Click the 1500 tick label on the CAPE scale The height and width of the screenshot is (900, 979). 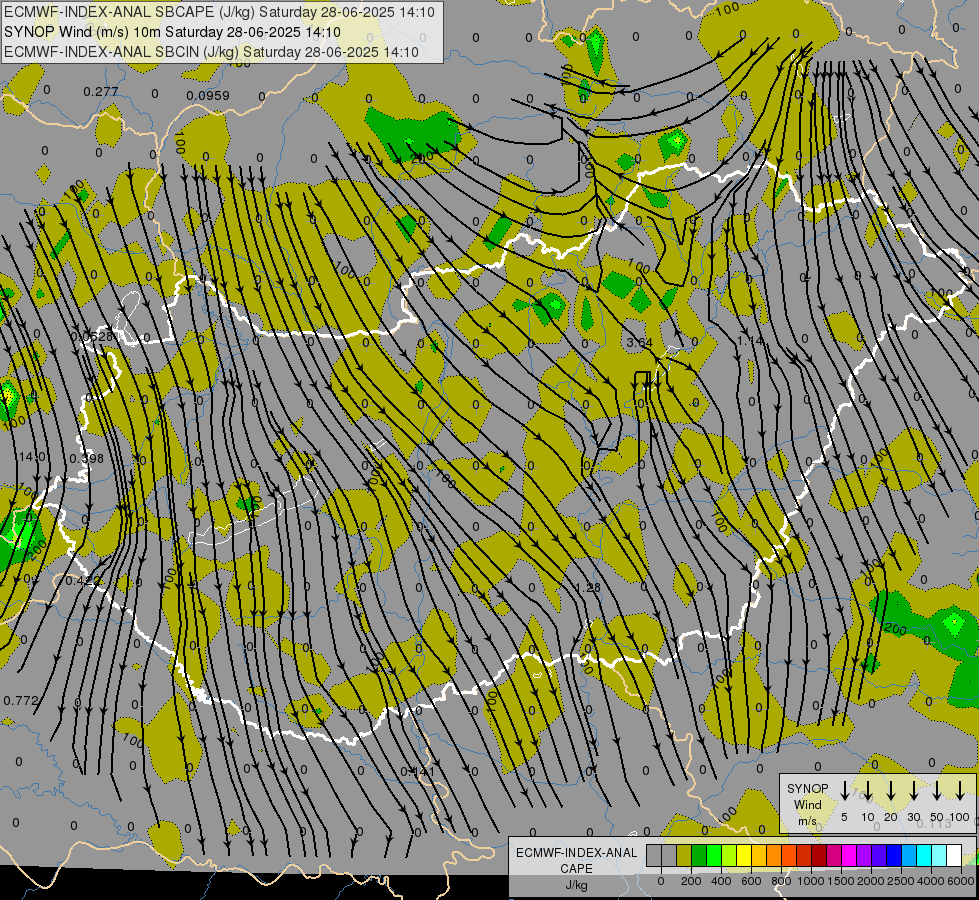[841, 881]
